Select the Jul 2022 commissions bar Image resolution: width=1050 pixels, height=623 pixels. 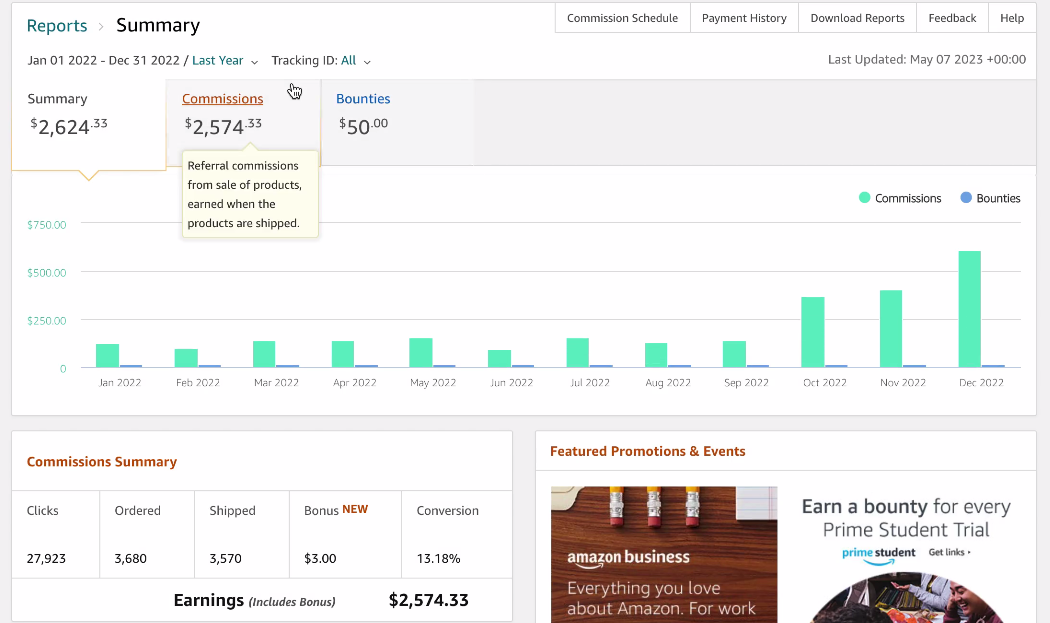[578, 353]
